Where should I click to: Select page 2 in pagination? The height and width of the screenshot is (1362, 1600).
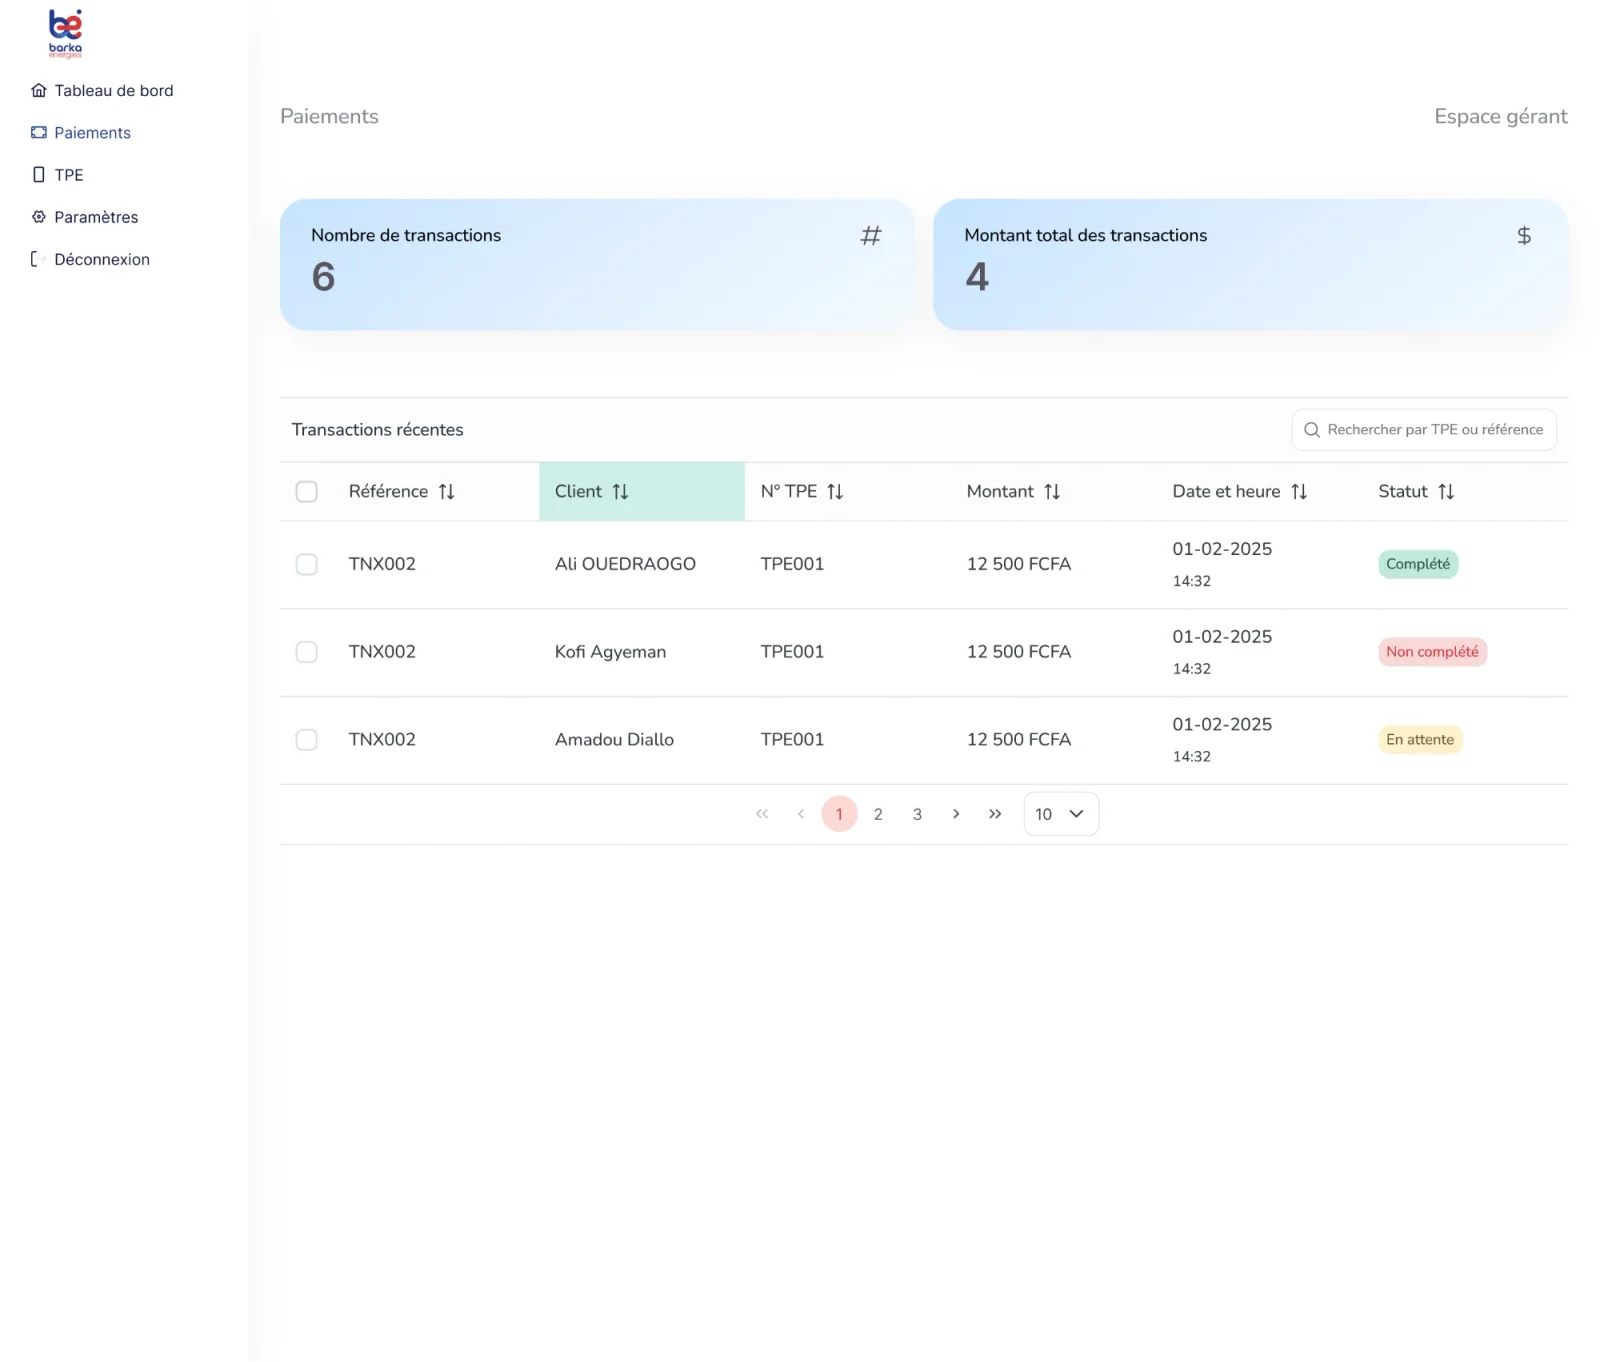(878, 814)
